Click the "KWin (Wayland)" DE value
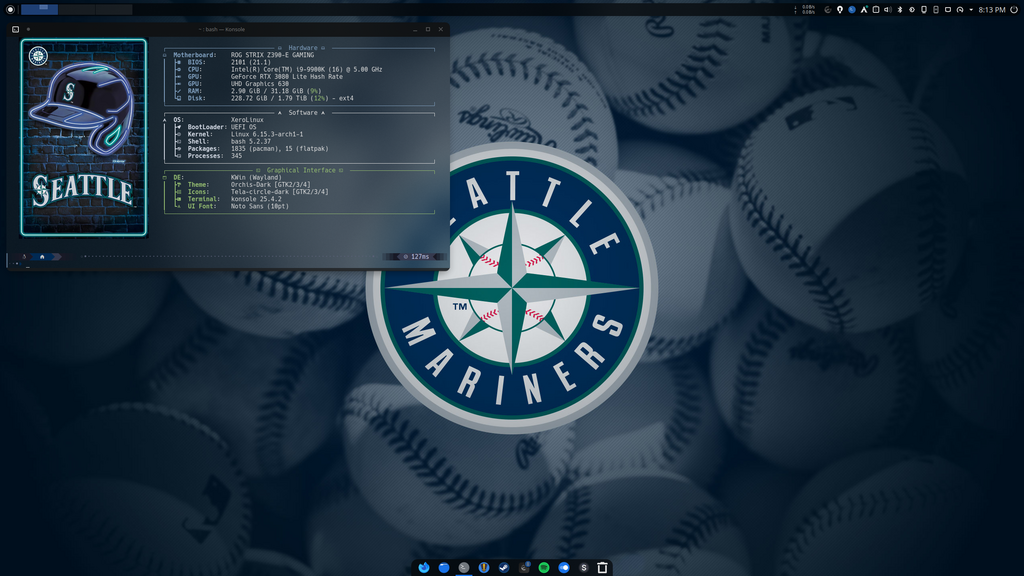The height and width of the screenshot is (576, 1024). [256, 177]
